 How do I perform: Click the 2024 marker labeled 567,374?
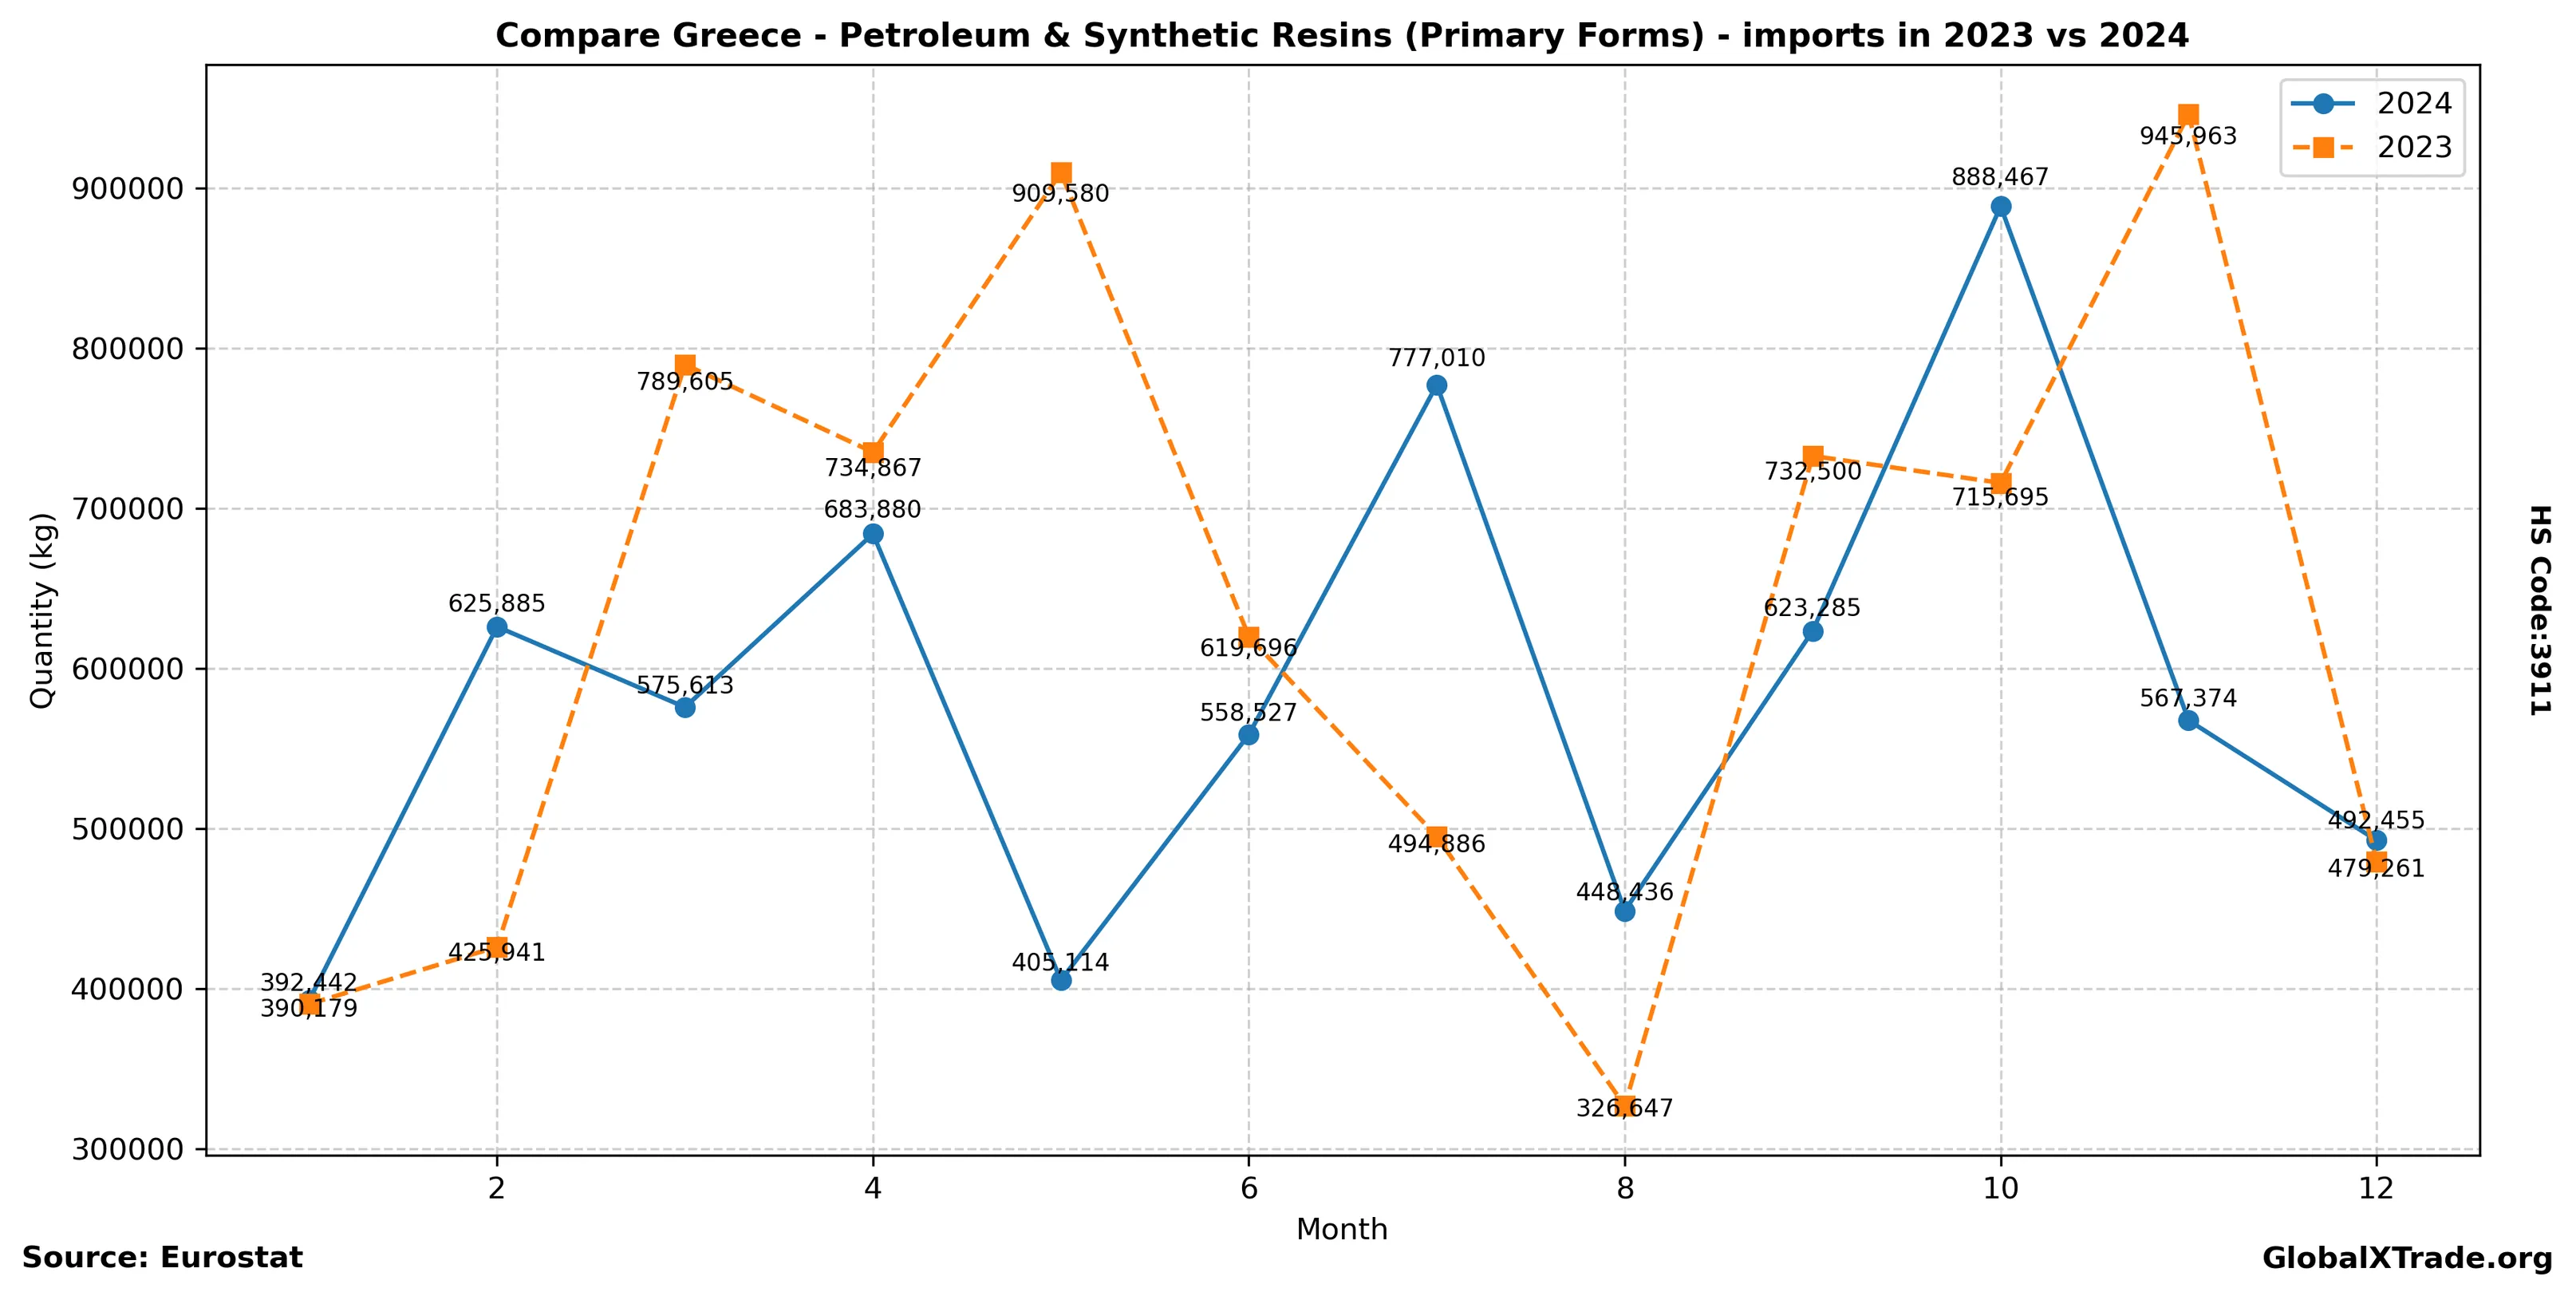click(2188, 720)
